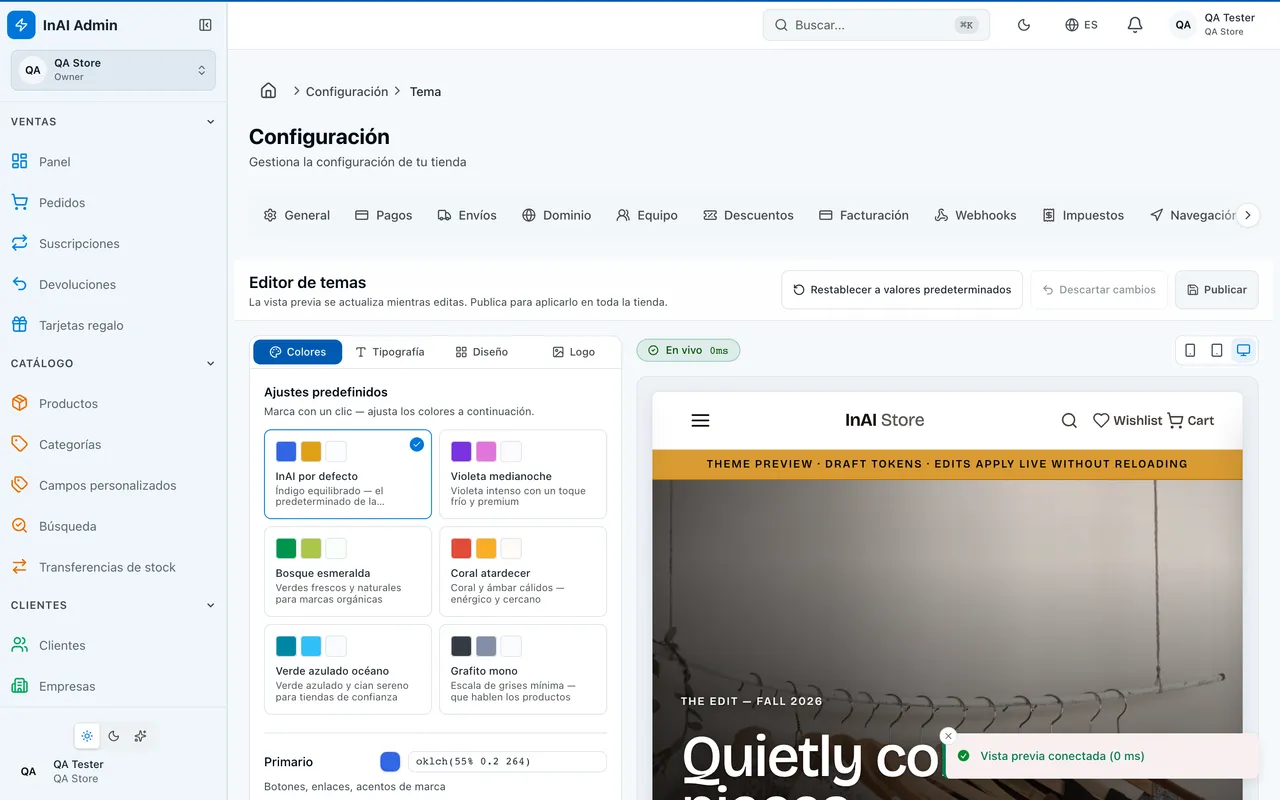
Task: Select the Violeta medianoche preset
Action: 523,474
